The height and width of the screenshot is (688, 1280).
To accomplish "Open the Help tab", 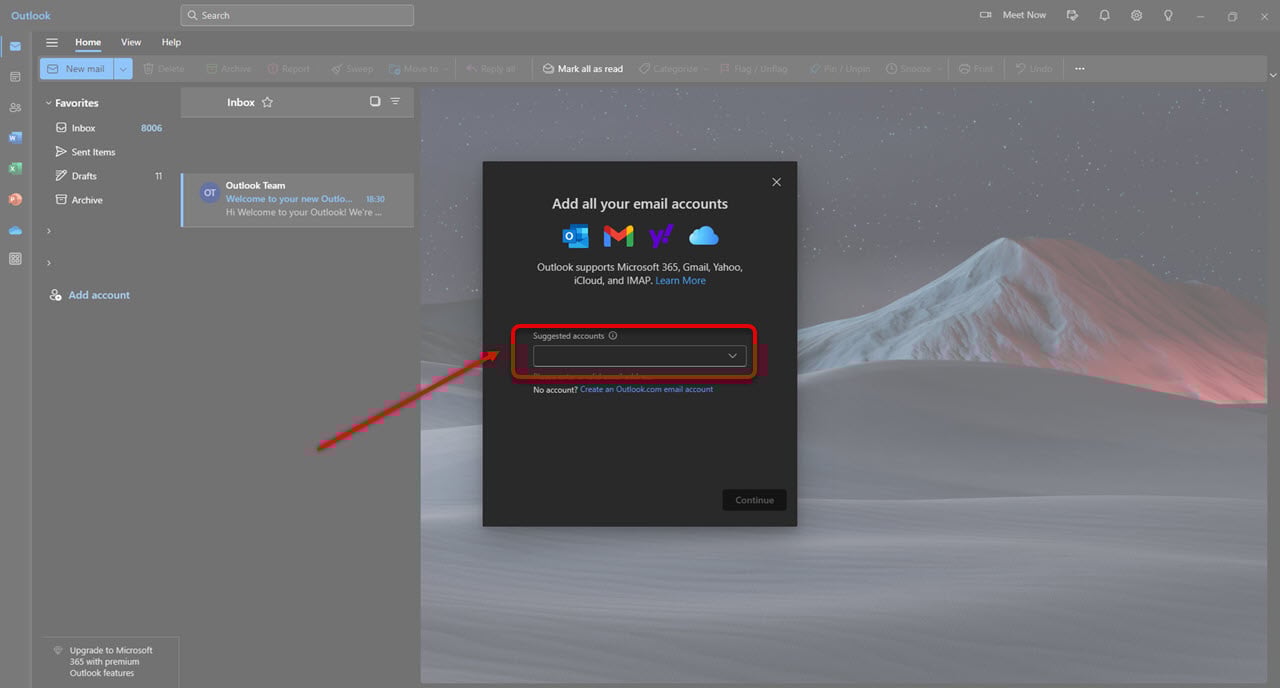I will coord(171,43).
